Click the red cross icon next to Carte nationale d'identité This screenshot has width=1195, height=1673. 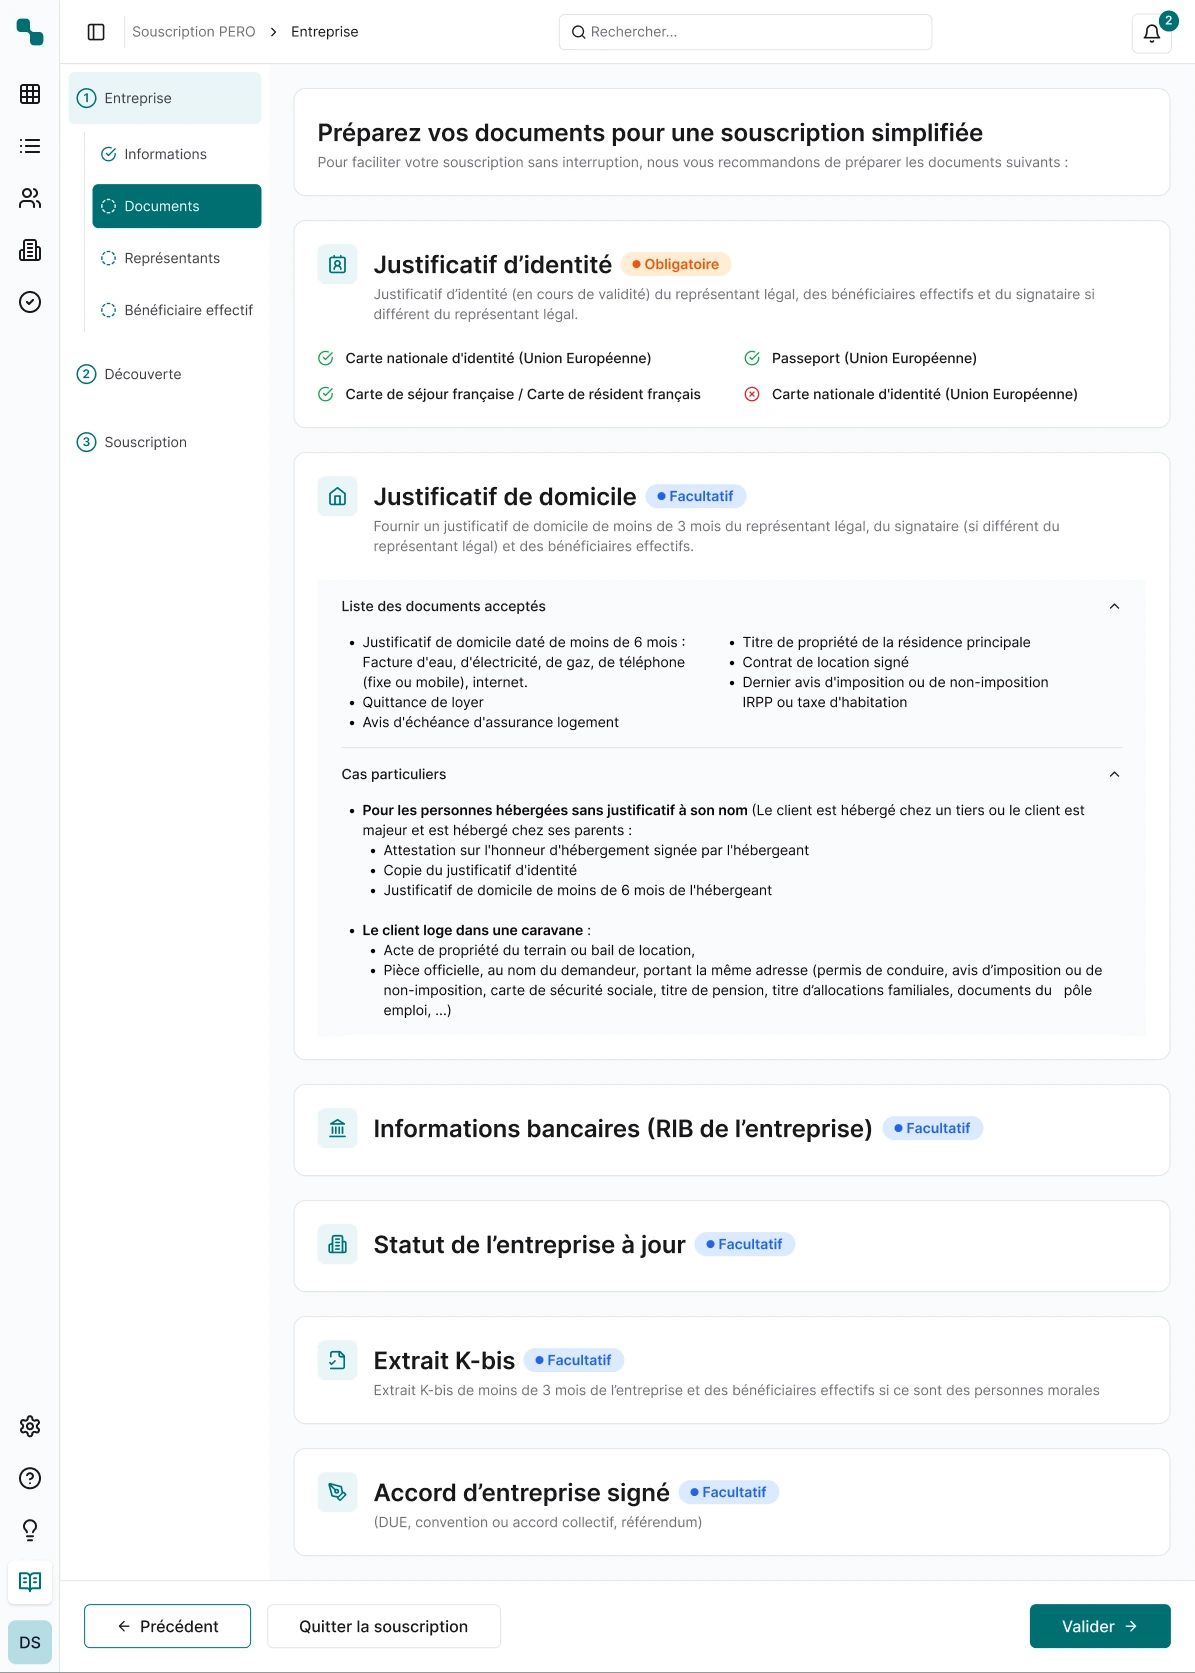point(752,394)
